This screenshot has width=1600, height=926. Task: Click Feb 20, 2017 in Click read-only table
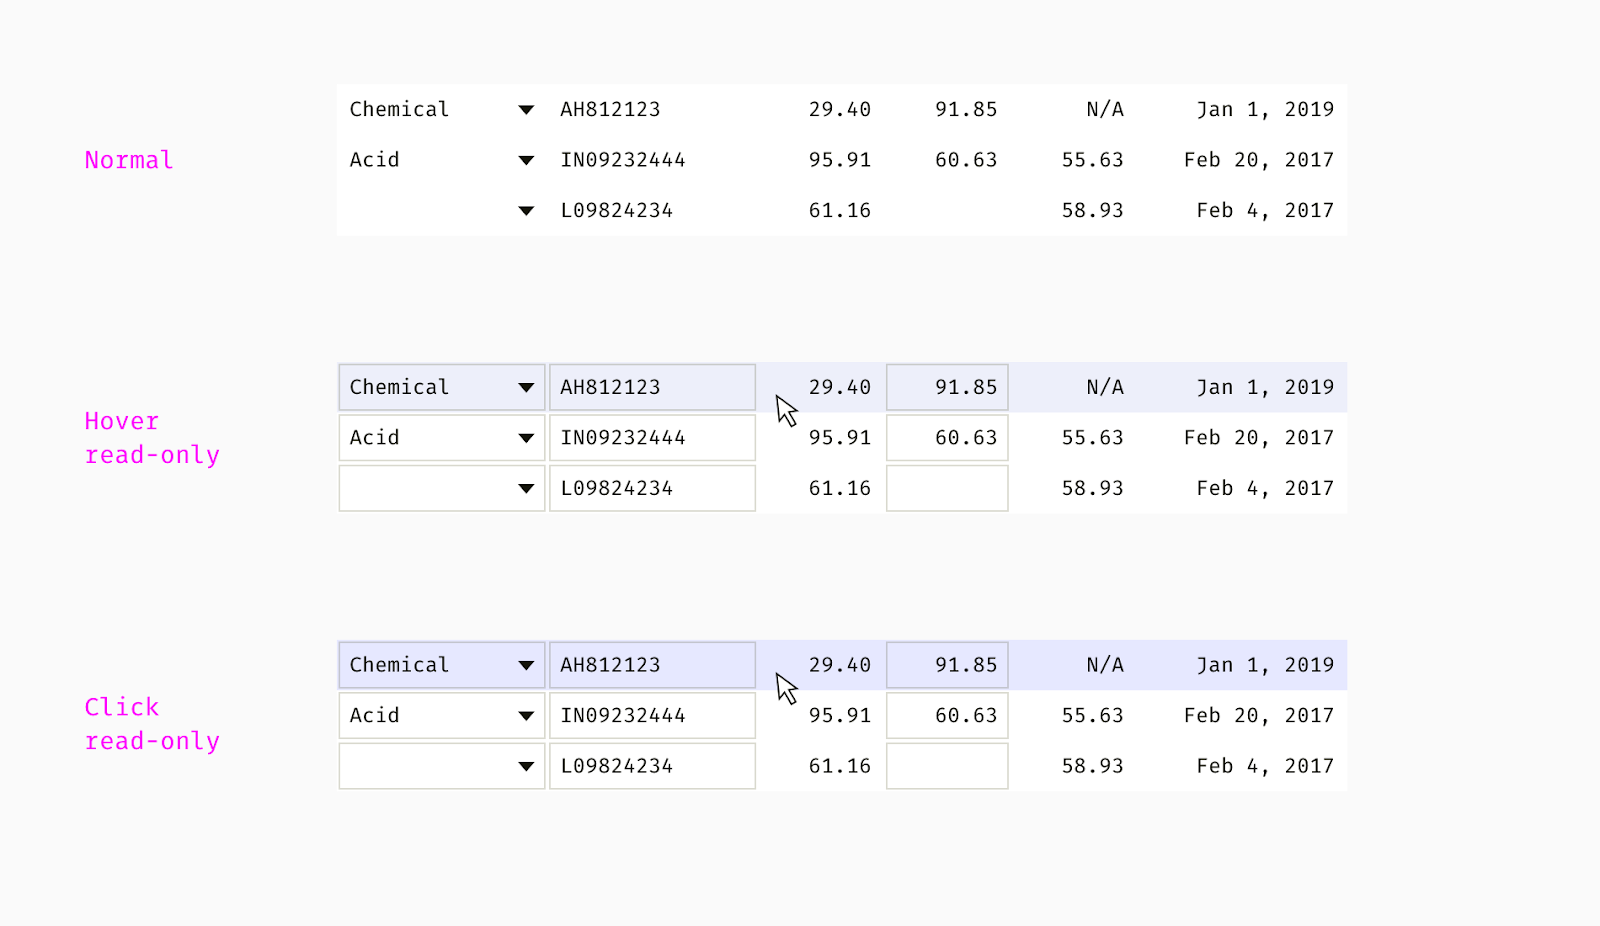pos(1258,716)
